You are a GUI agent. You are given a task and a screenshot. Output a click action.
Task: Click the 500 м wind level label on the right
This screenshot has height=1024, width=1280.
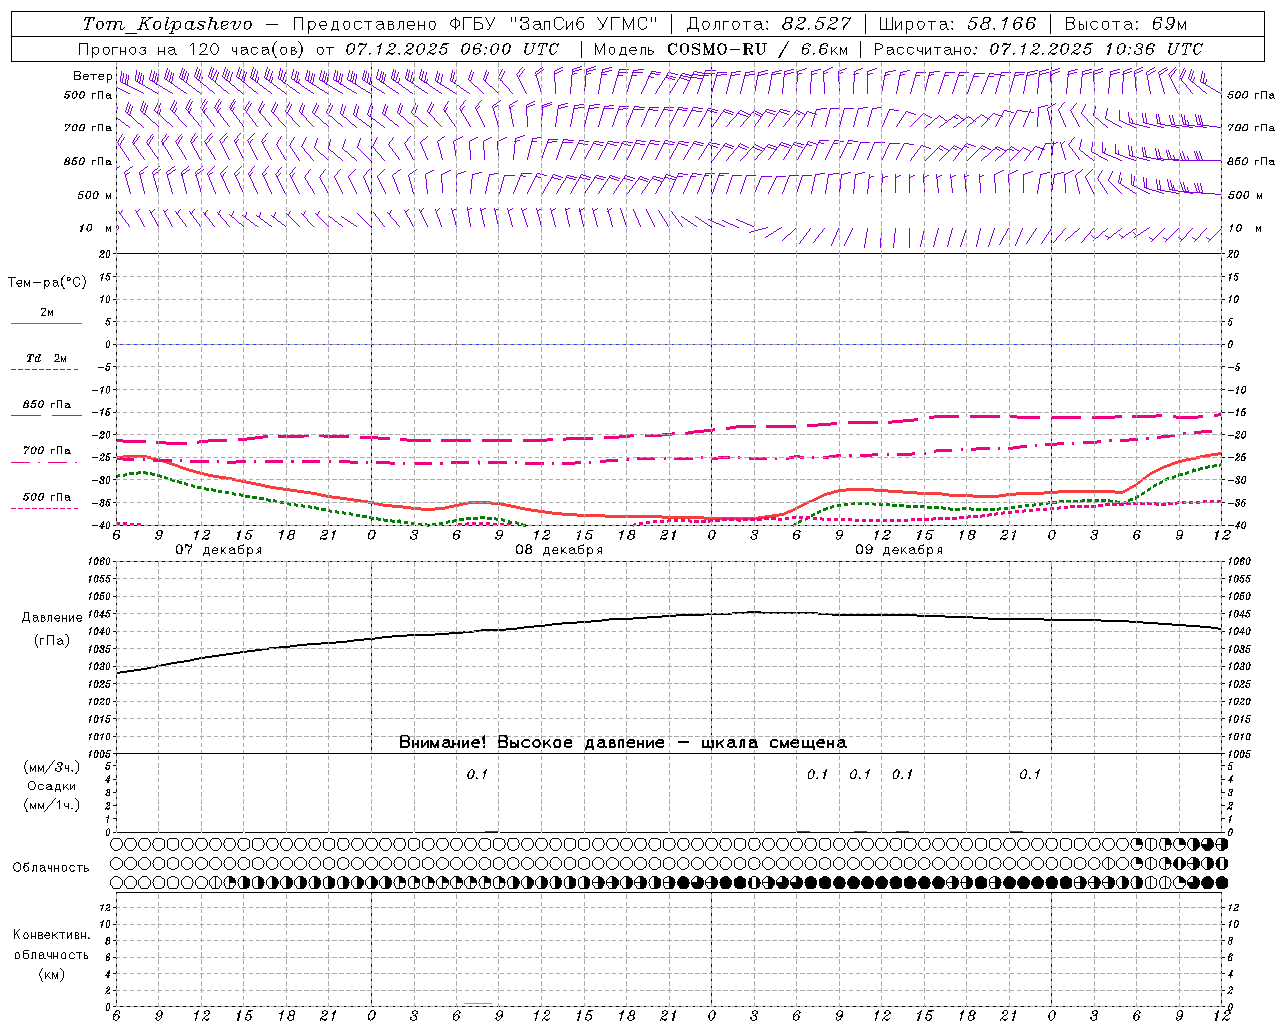[1245, 195]
